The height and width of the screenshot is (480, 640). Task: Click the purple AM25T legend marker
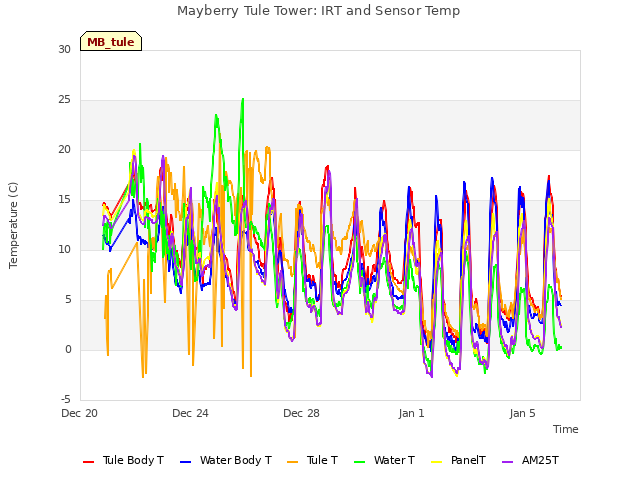507,462
